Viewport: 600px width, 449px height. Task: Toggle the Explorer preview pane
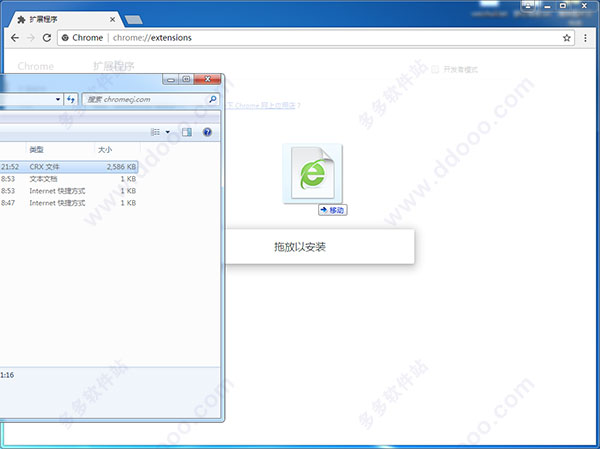click(187, 132)
